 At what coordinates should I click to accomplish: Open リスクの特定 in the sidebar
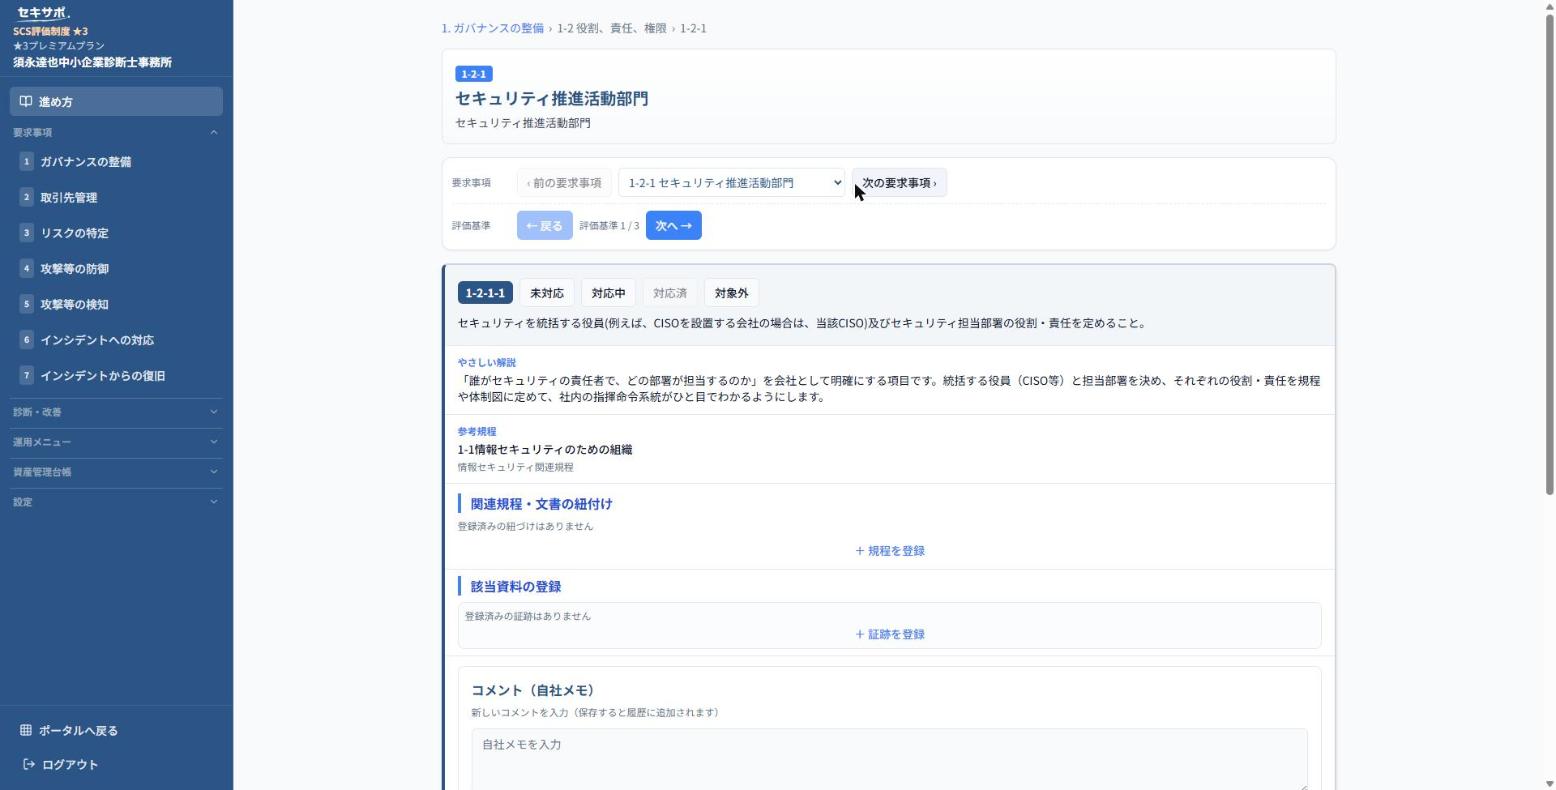(x=116, y=232)
